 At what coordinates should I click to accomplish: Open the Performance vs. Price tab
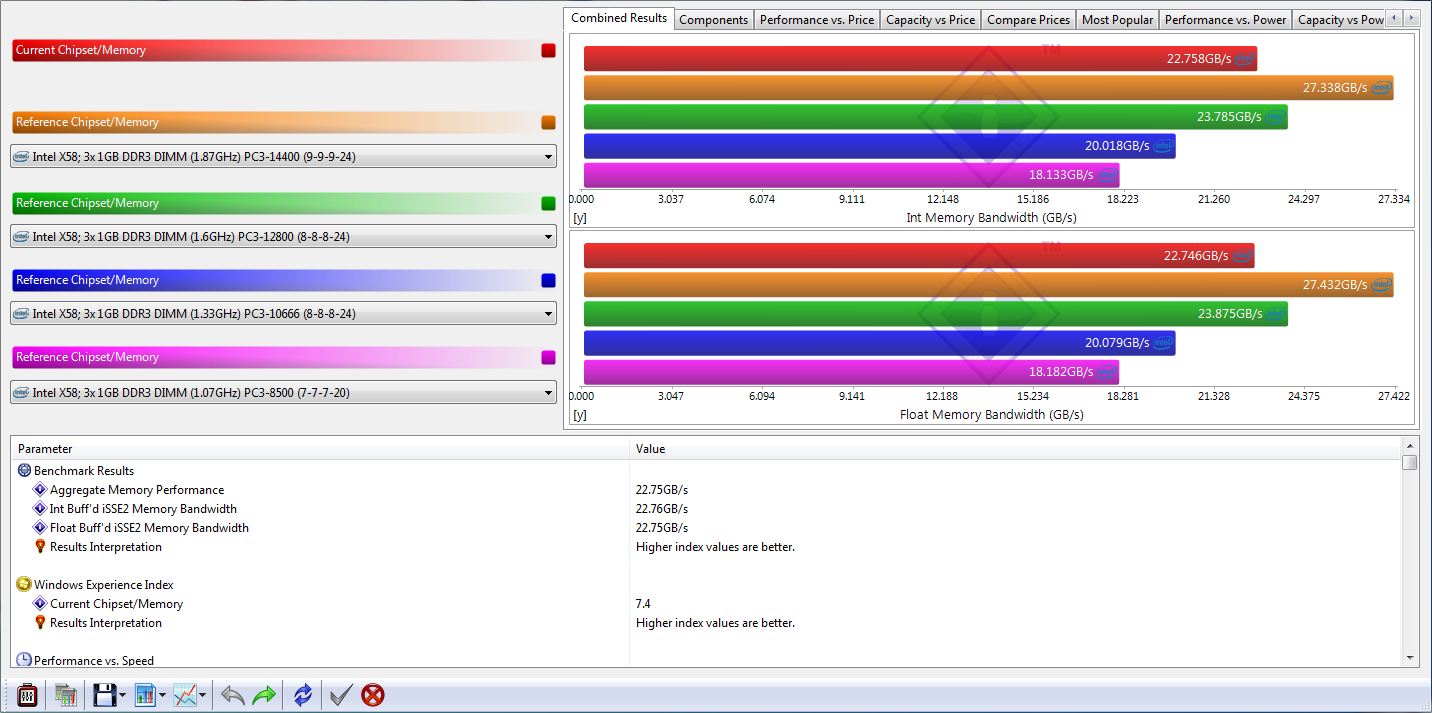pos(817,19)
